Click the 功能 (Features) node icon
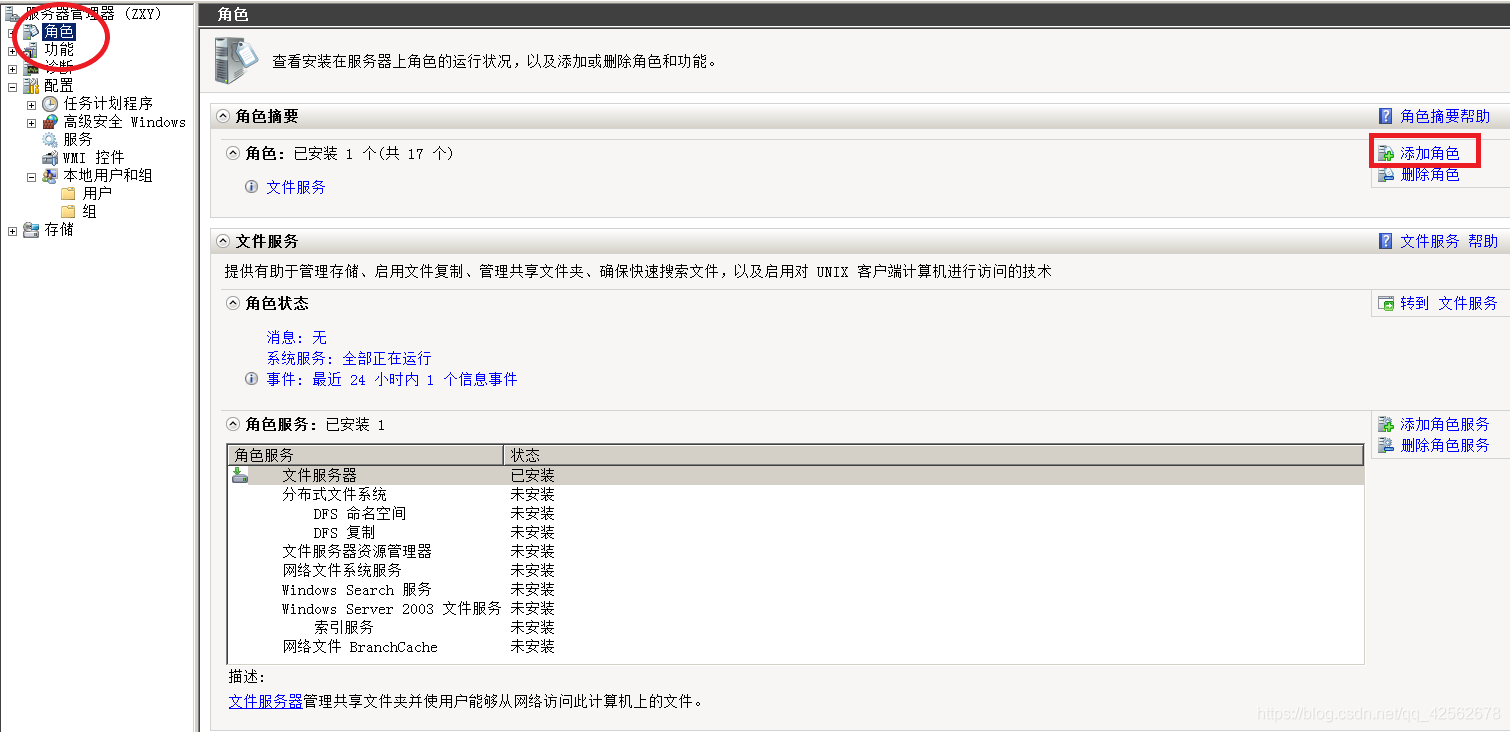The image size is (1510, 732). (30, 50)
